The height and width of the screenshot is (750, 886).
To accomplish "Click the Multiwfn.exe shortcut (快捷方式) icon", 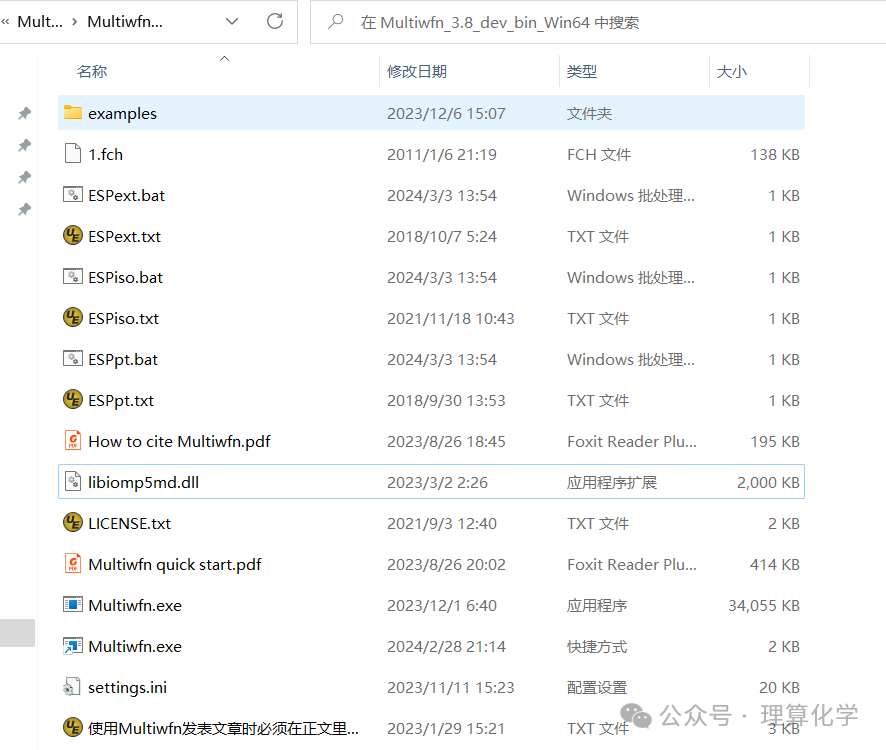I will (72, 646).
